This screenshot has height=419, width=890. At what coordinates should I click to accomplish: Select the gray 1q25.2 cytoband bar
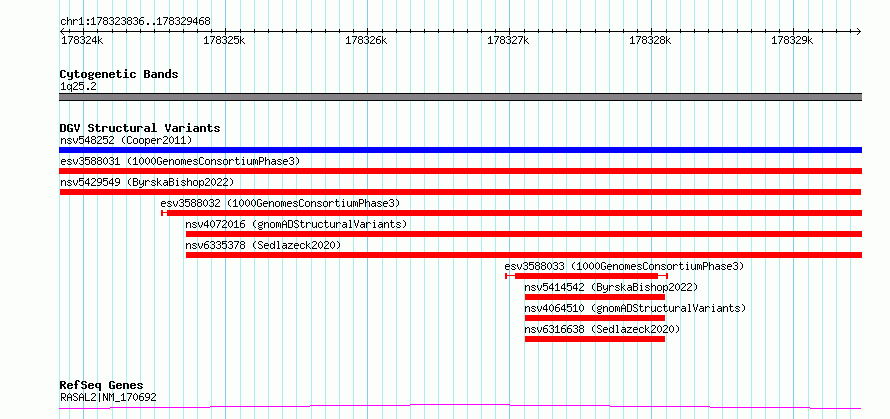tap(460, 97)
